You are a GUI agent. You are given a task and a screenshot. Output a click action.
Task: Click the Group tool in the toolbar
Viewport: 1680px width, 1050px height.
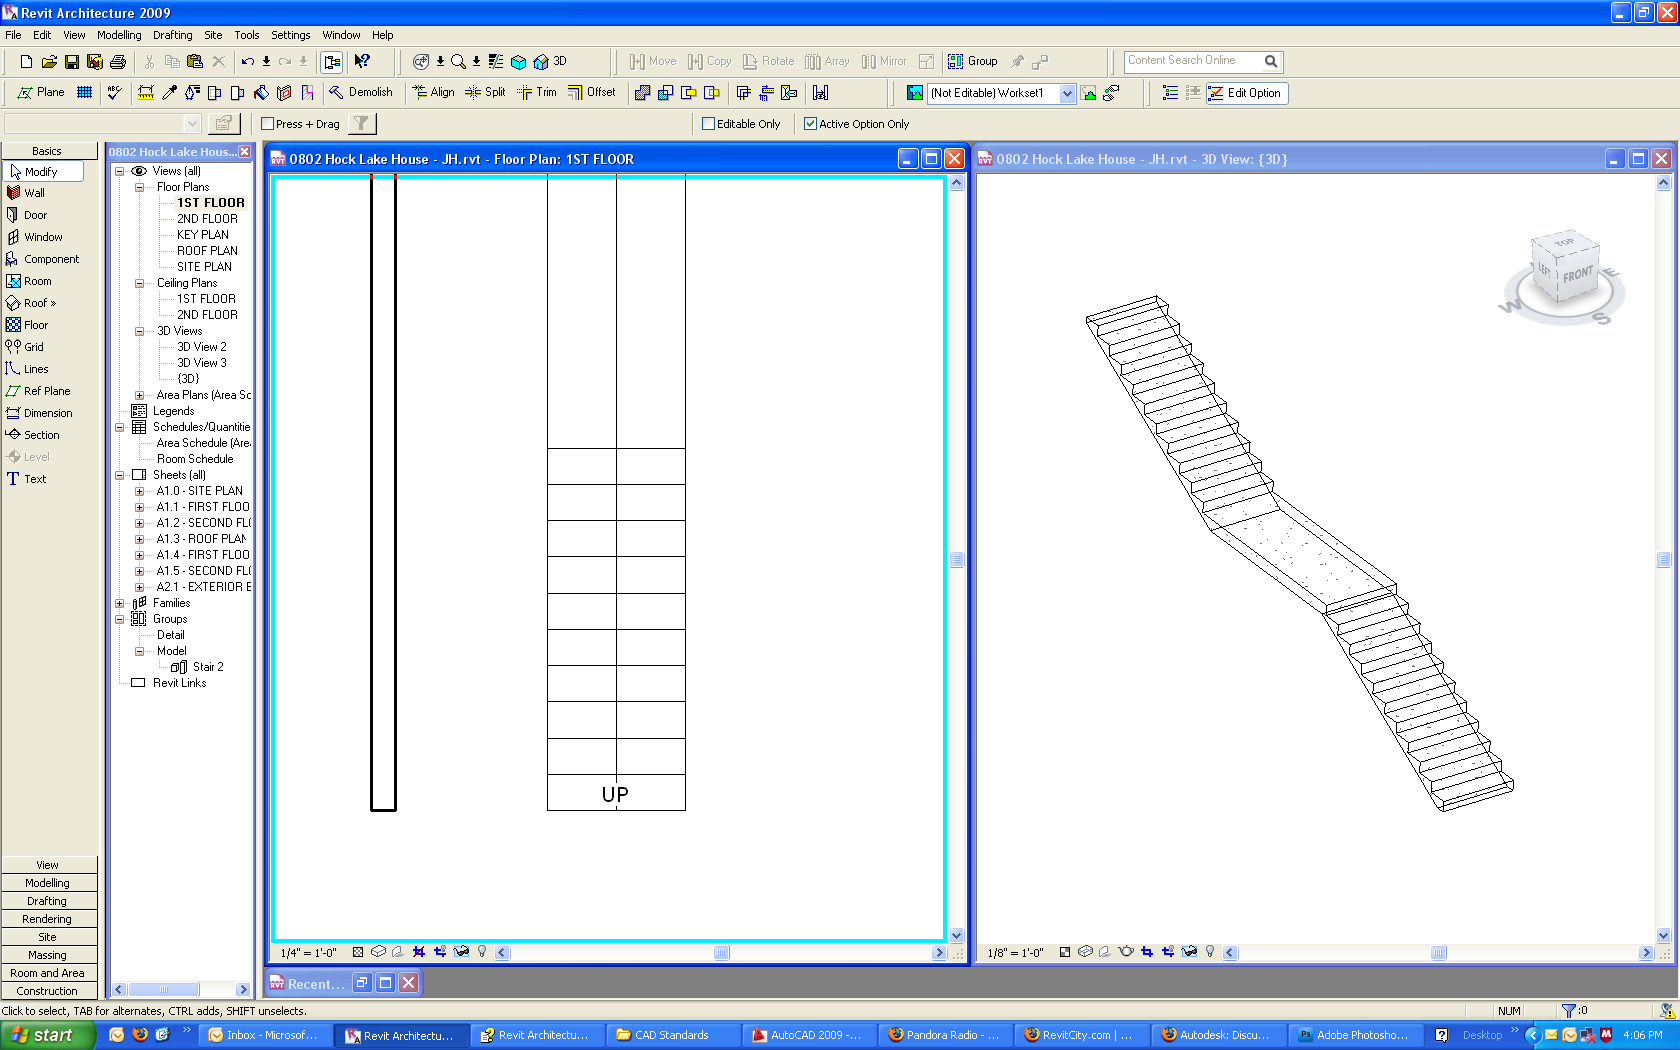click(x=973, y=62)
